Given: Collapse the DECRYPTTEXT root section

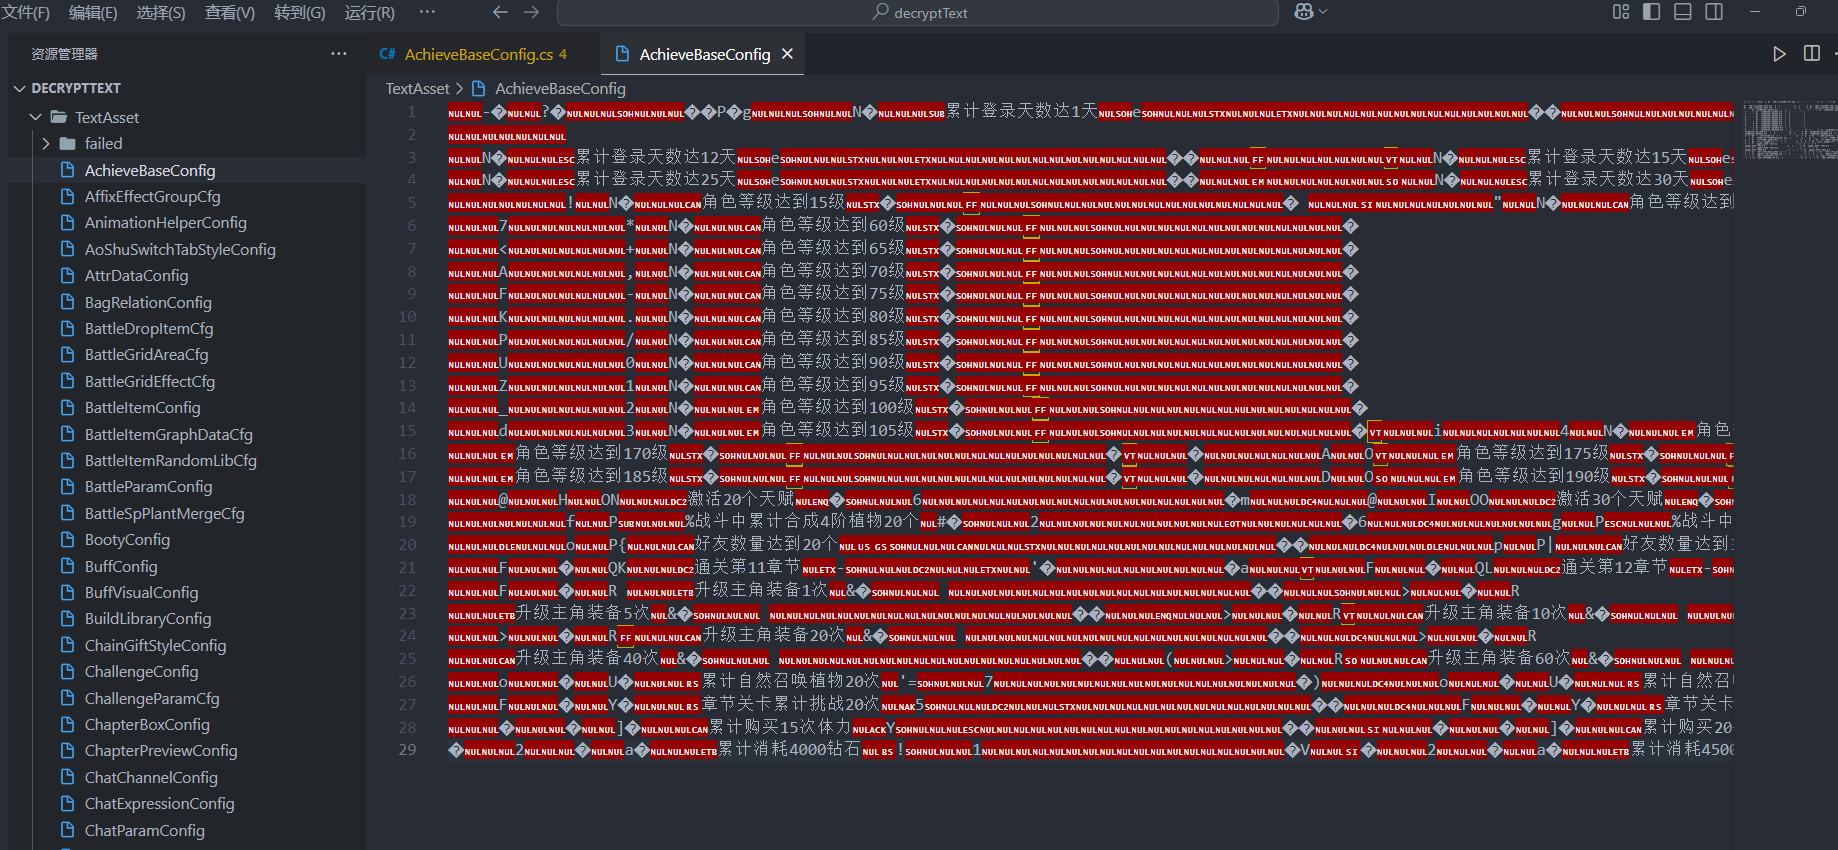Looking at the screenshot, I should tap(19, 88).
